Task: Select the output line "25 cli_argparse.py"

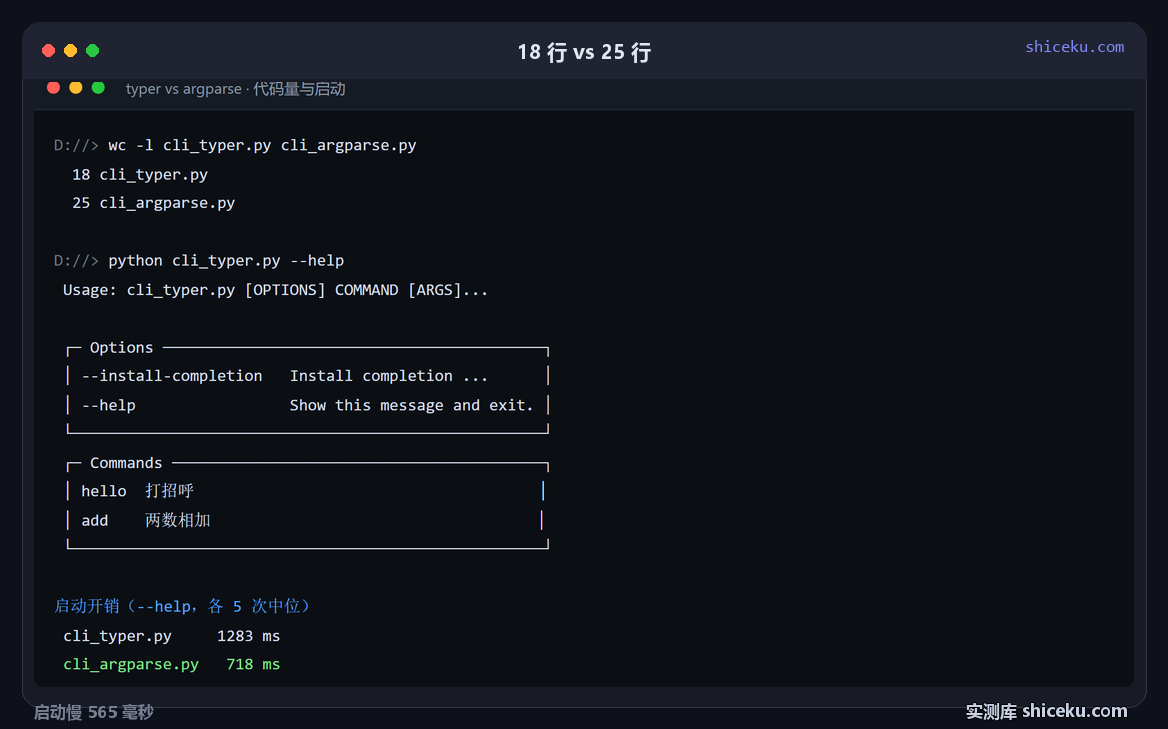Action: (x=153, y=203)
